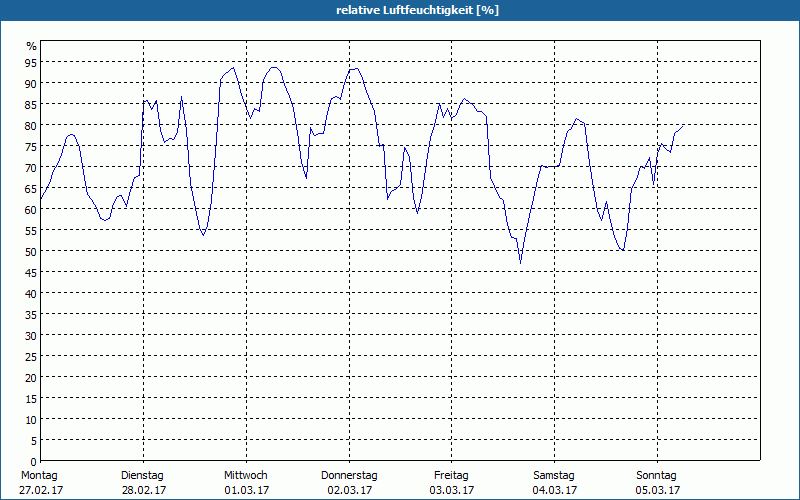Image resolution: width=800 pixels, height=500 pixels.
Task: Click the y-axis value '10'
Action: tap(32, 420)
